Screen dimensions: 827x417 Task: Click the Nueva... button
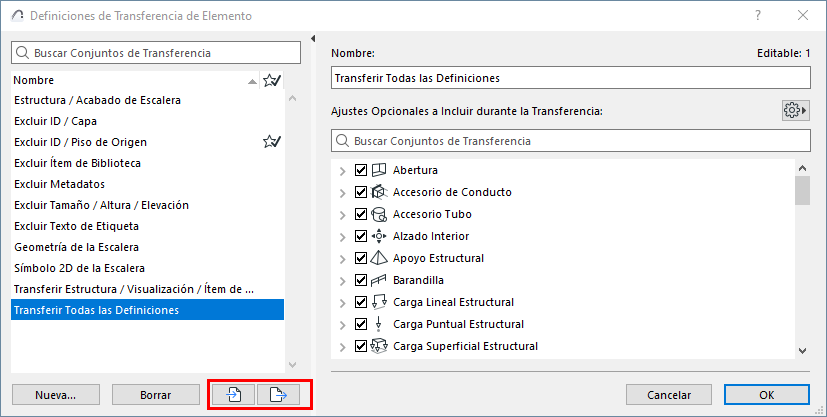[56, 394]
